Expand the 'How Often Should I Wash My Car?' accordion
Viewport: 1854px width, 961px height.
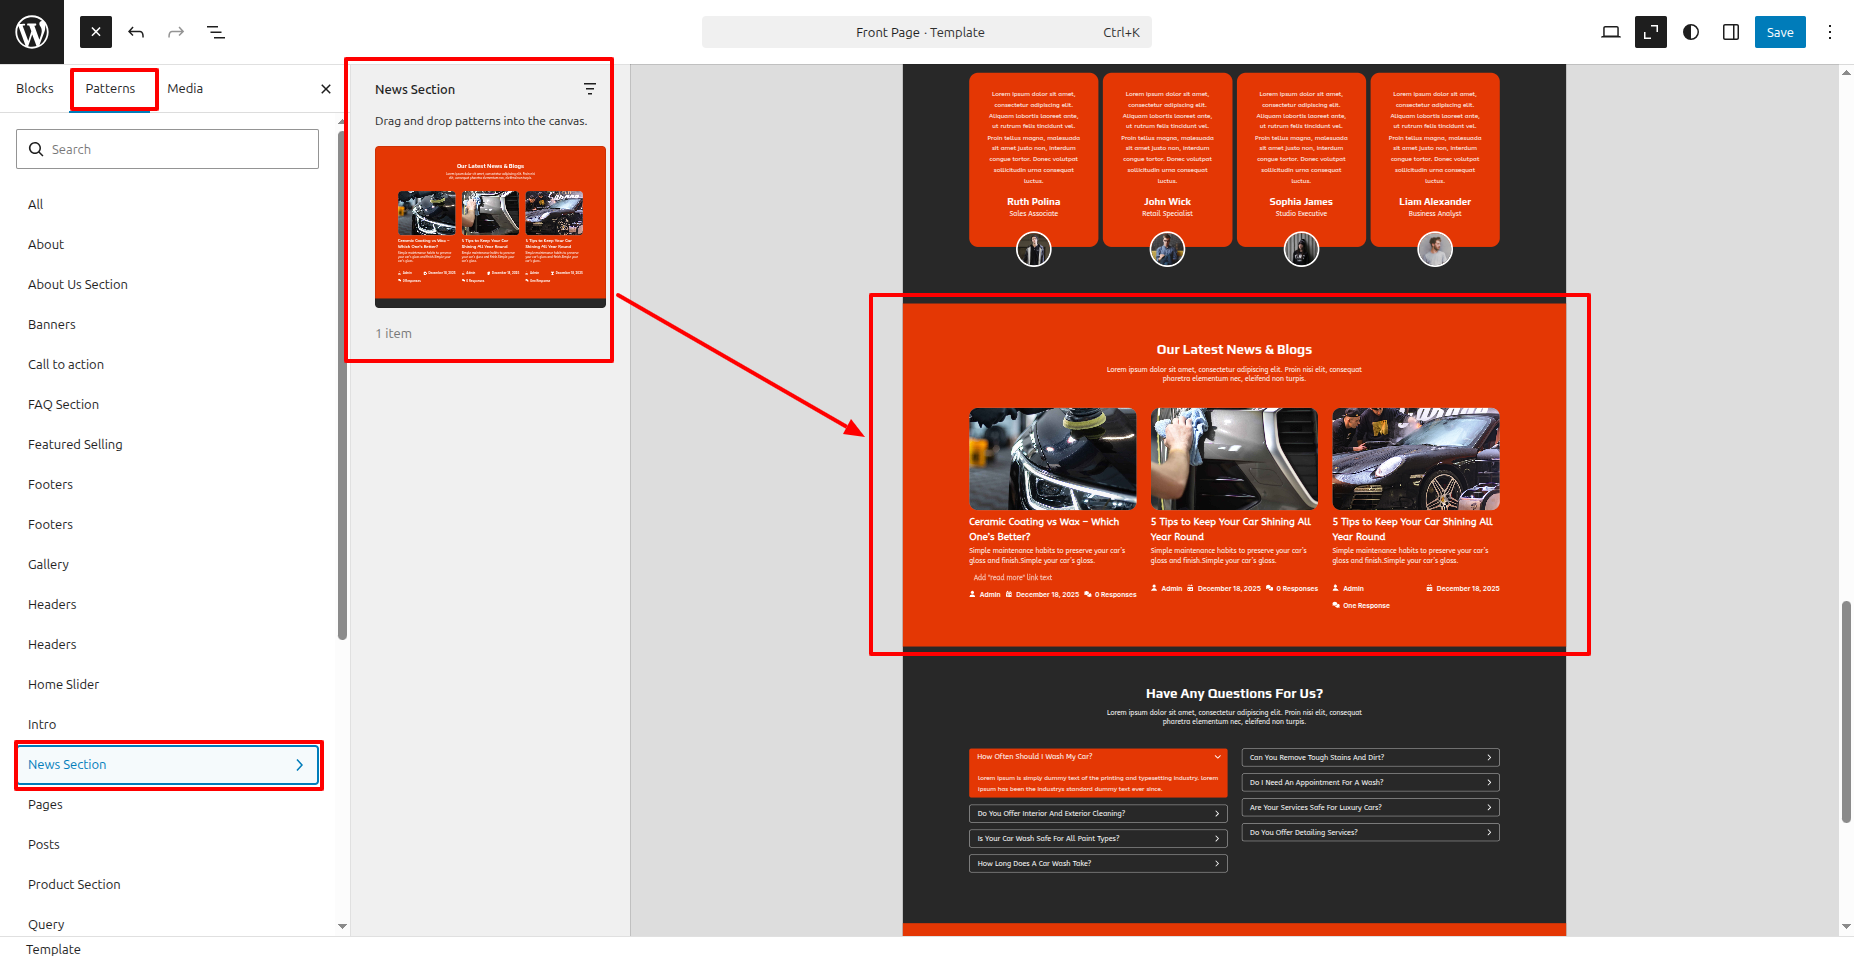click(x=1097, y=757)
